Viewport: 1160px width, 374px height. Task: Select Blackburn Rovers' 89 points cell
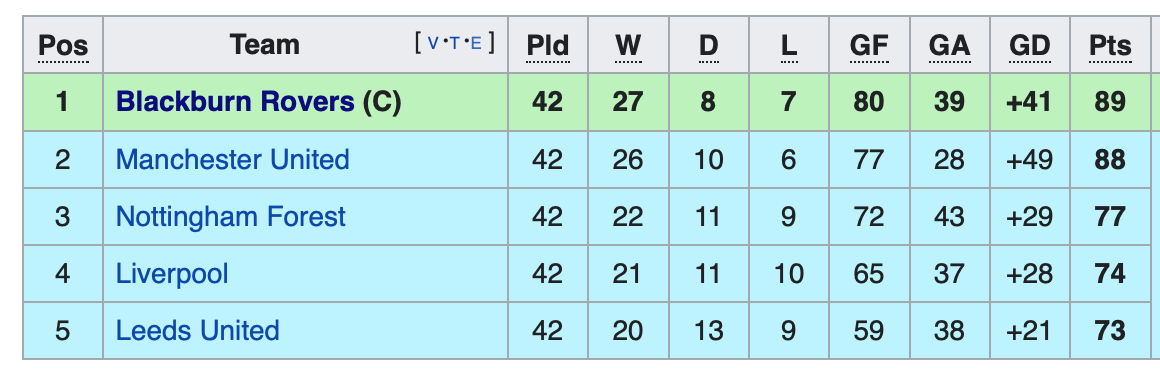point(1110,102)
